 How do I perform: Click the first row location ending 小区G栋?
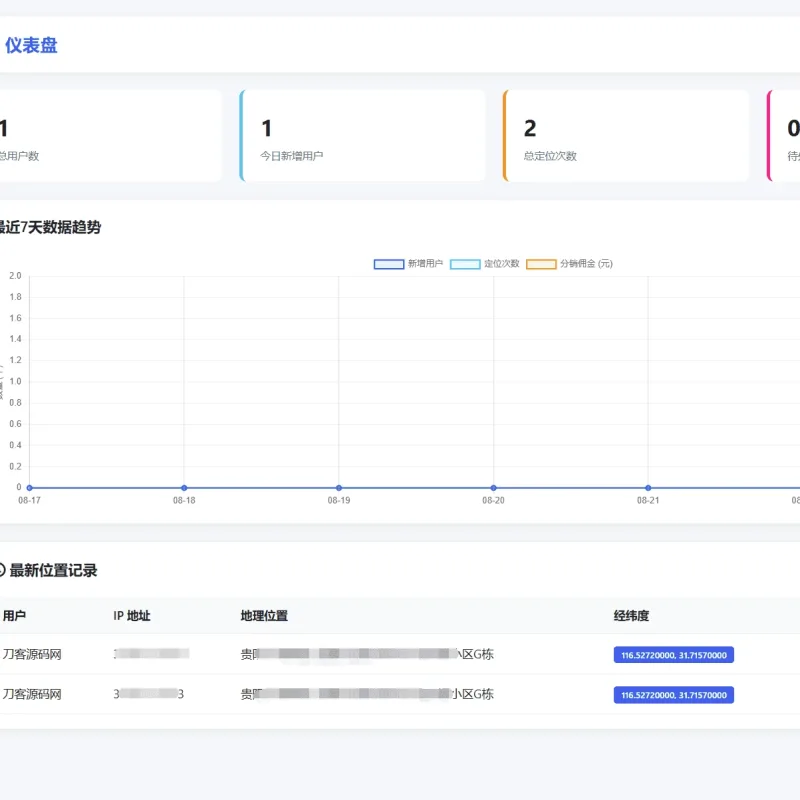[x=367, y=654]
